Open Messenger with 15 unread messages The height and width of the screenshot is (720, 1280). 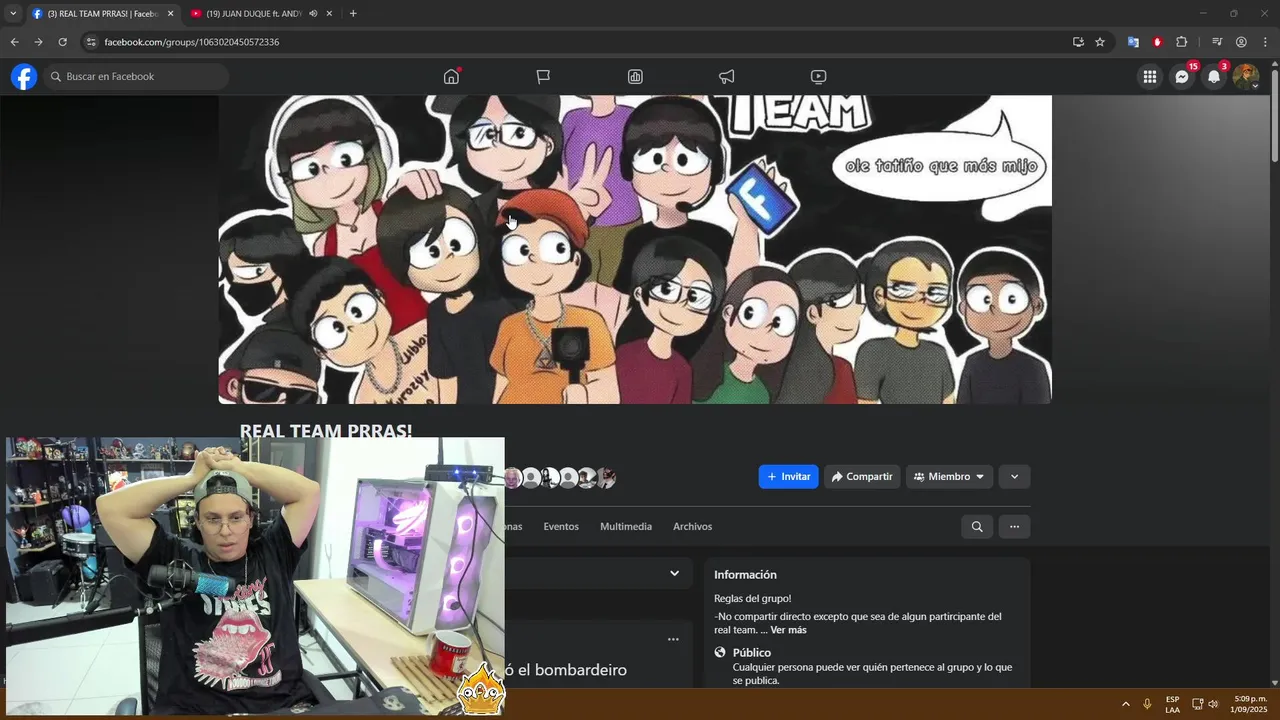pyautogui.click(x=1182, y=76)
